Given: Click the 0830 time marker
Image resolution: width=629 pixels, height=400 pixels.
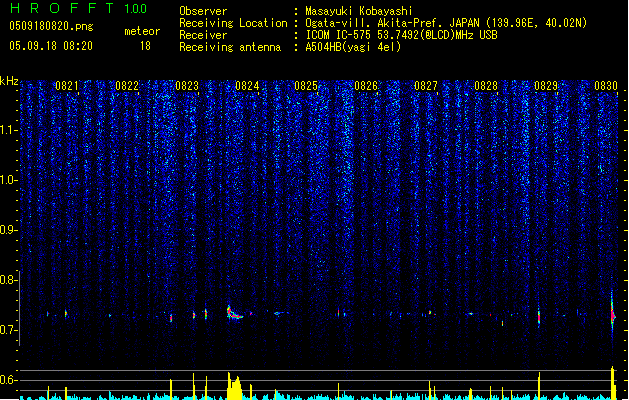Looking at the screenshot, I should (x=606, y=86).
